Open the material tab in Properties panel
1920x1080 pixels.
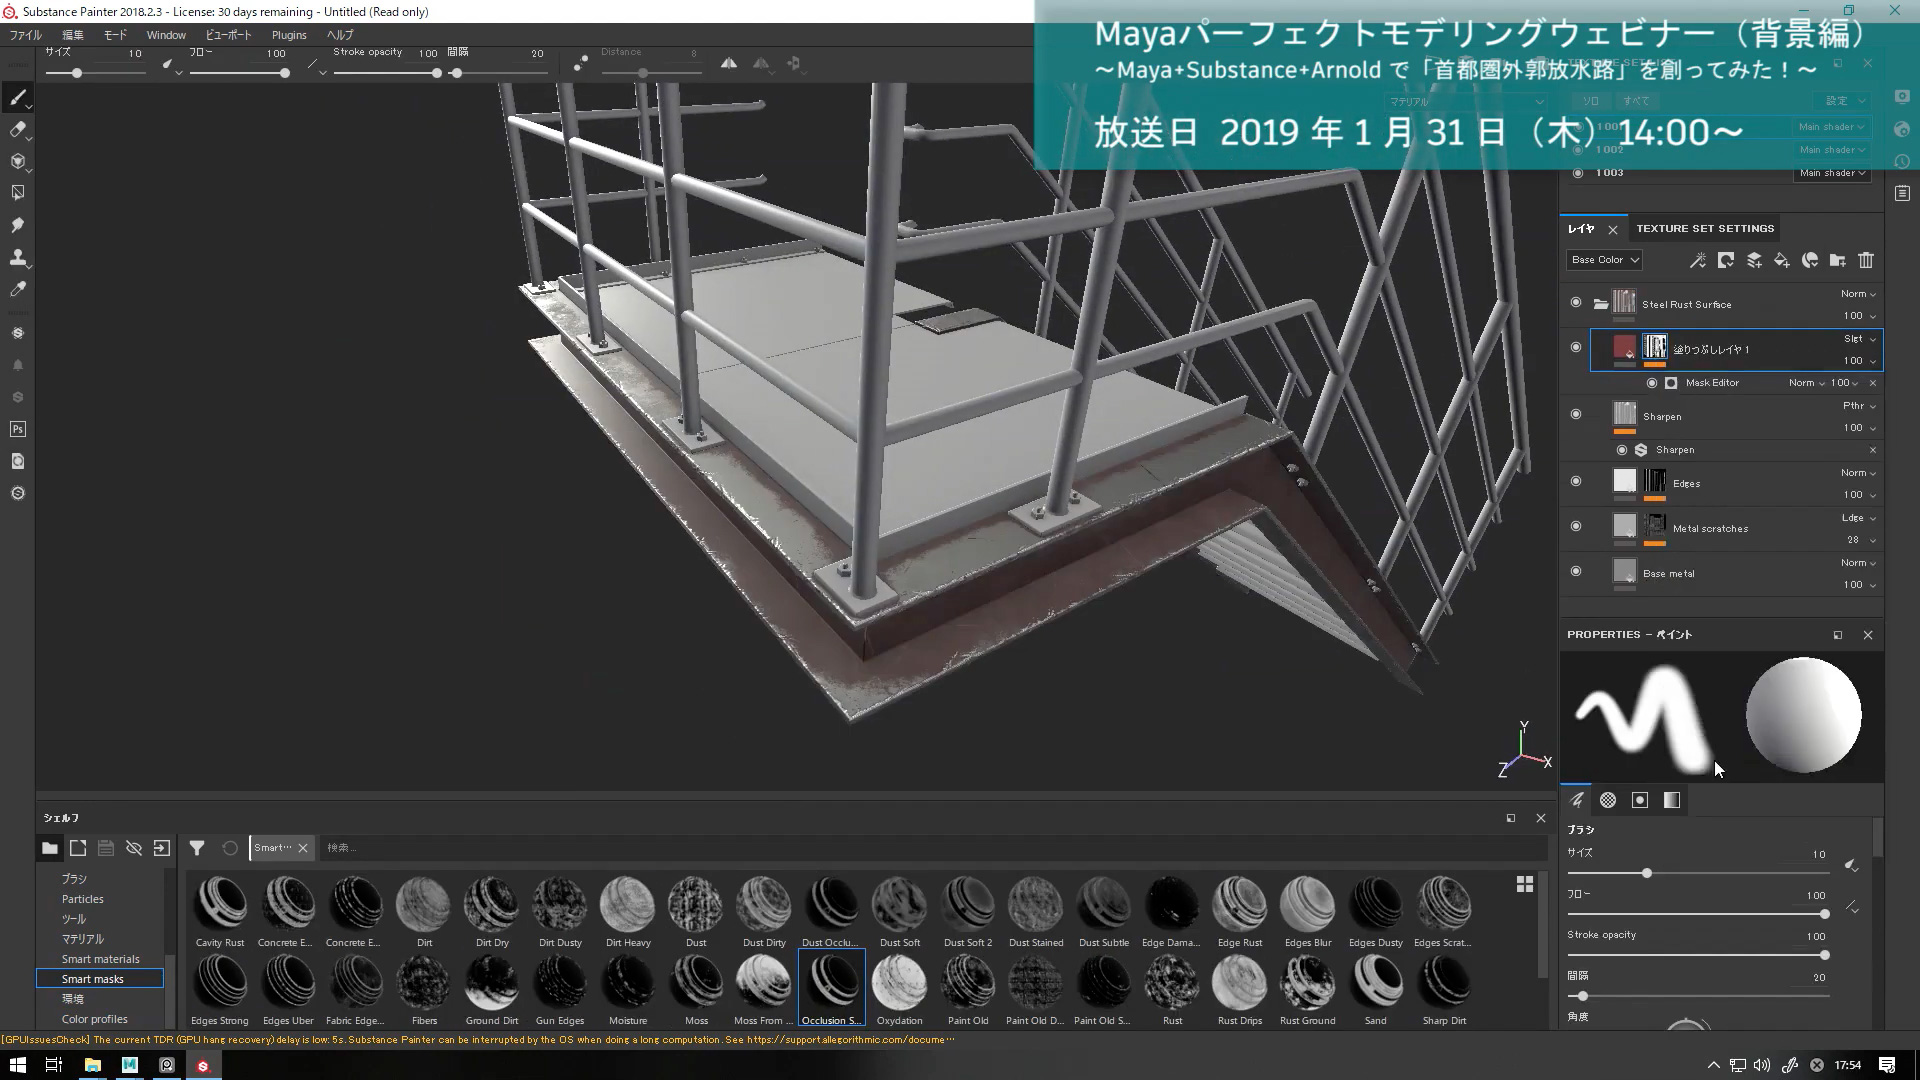1672,800
